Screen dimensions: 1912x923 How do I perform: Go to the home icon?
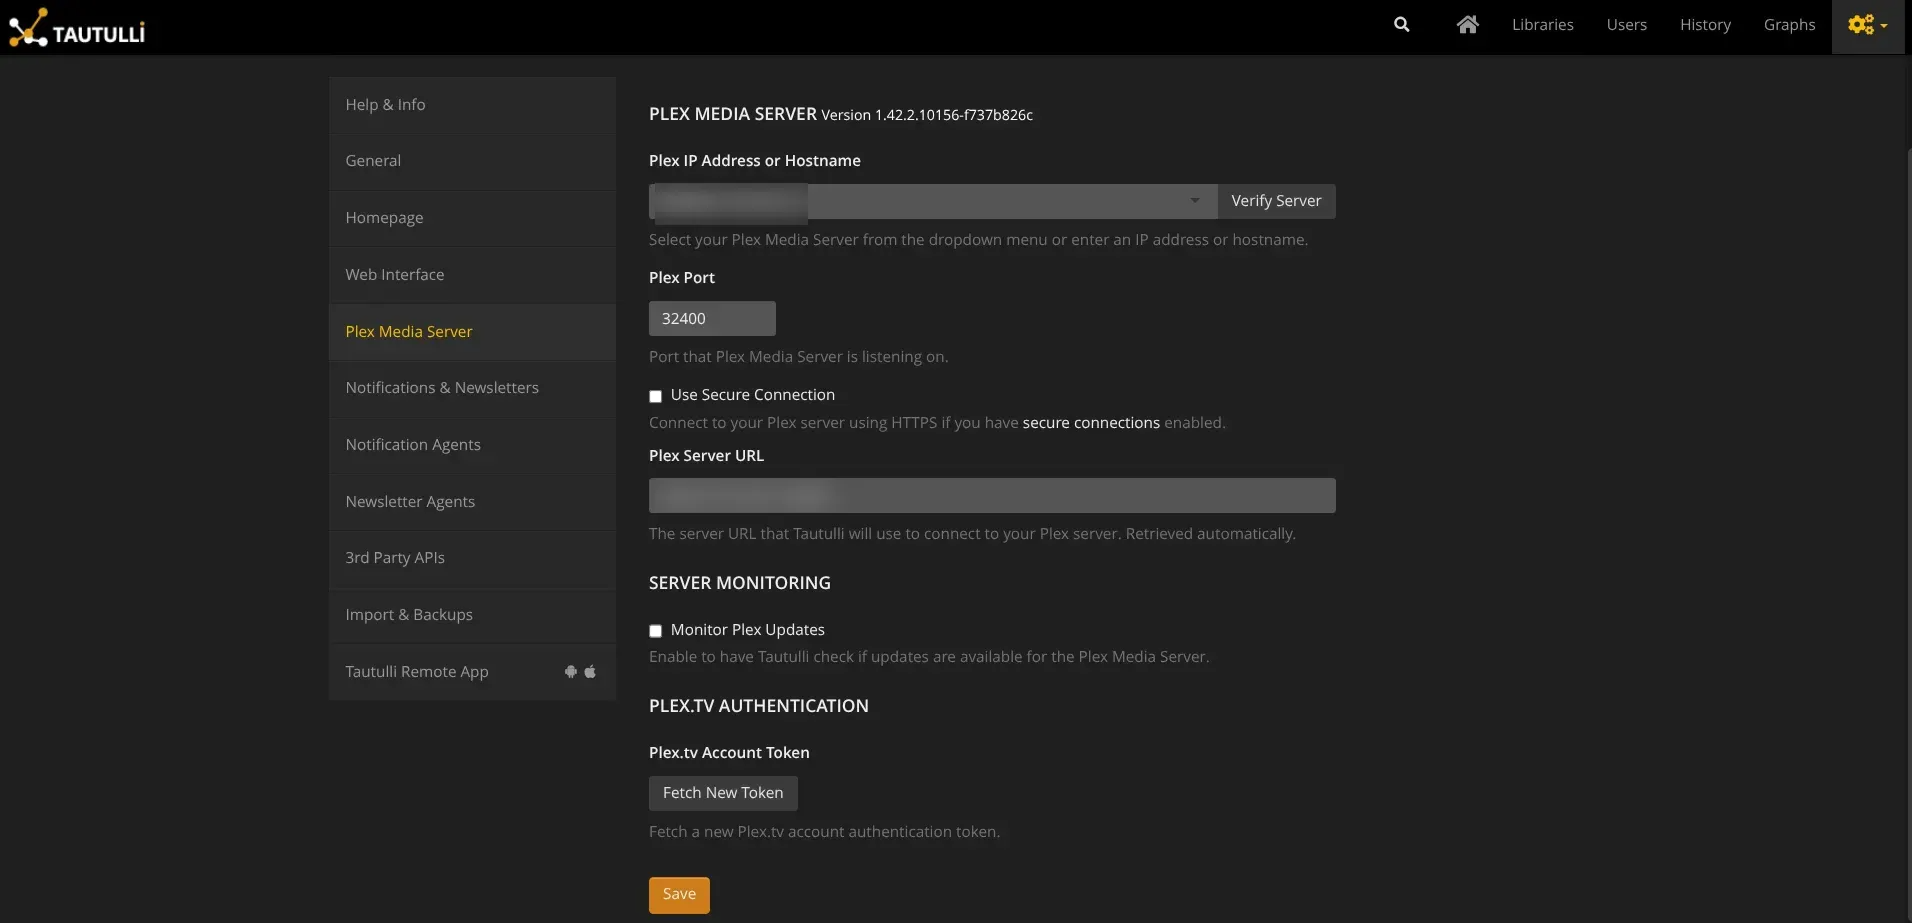(x=1467, y=25)
